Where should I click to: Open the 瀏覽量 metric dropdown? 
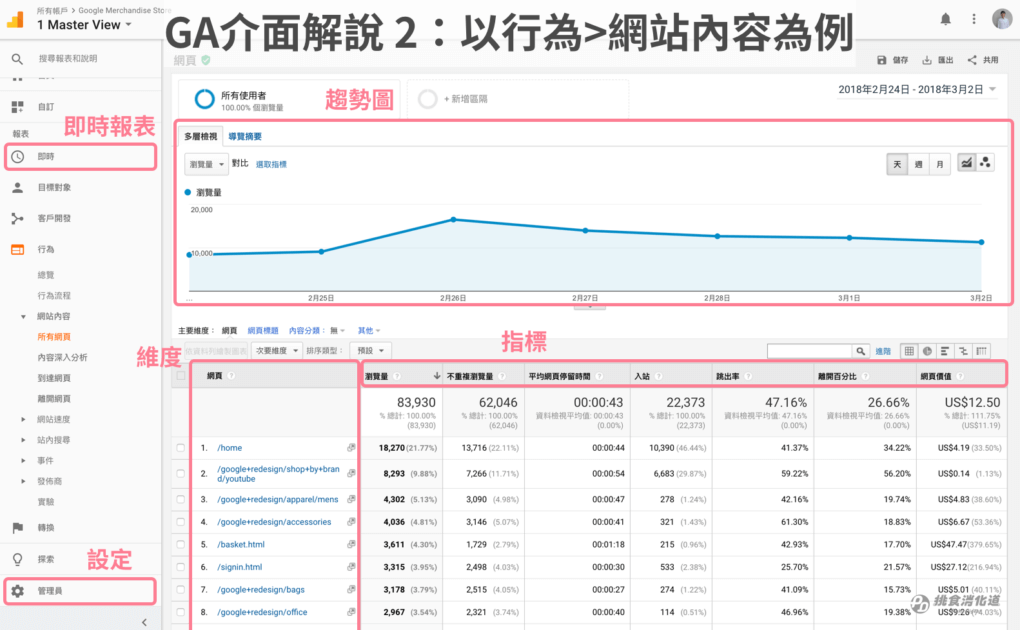pos(206,165)
